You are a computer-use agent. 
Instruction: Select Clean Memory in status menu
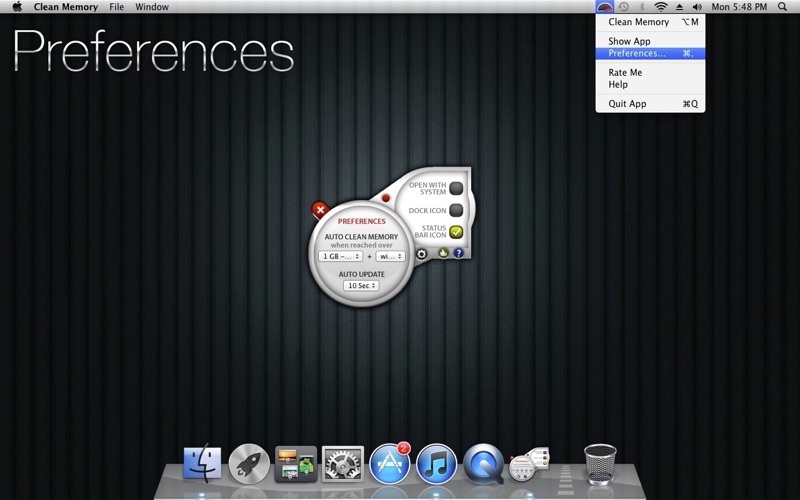click(651, 22)
